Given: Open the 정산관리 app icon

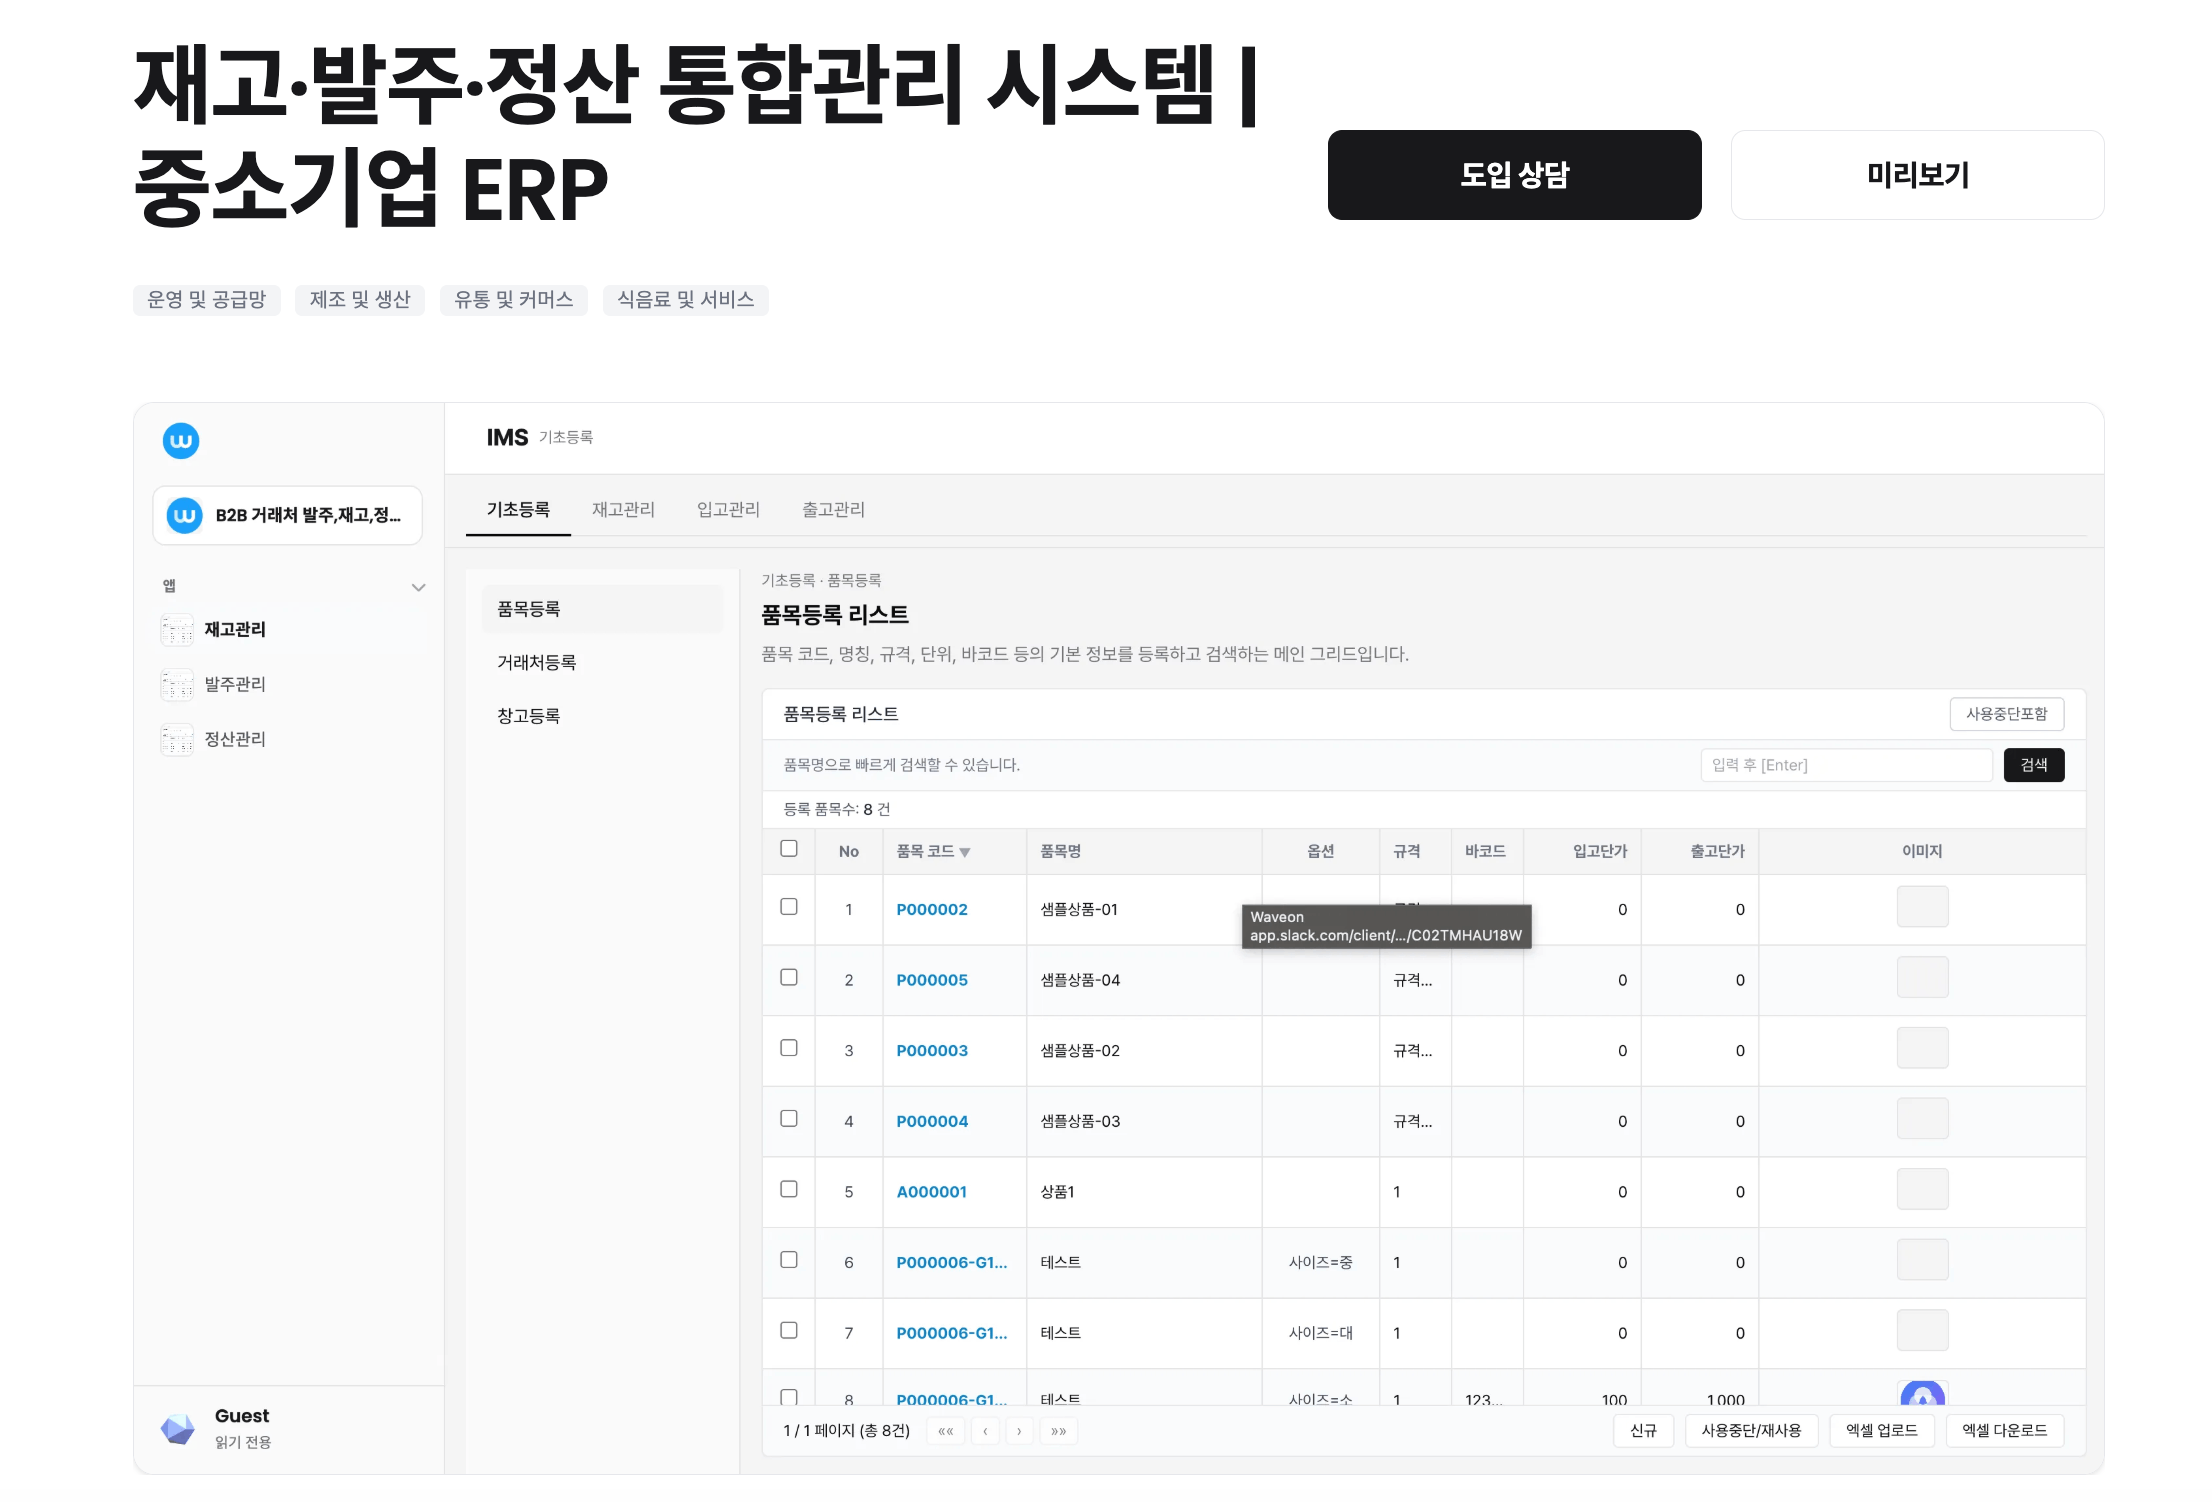Looking at the screenshot, I should [x=177, y=739].
